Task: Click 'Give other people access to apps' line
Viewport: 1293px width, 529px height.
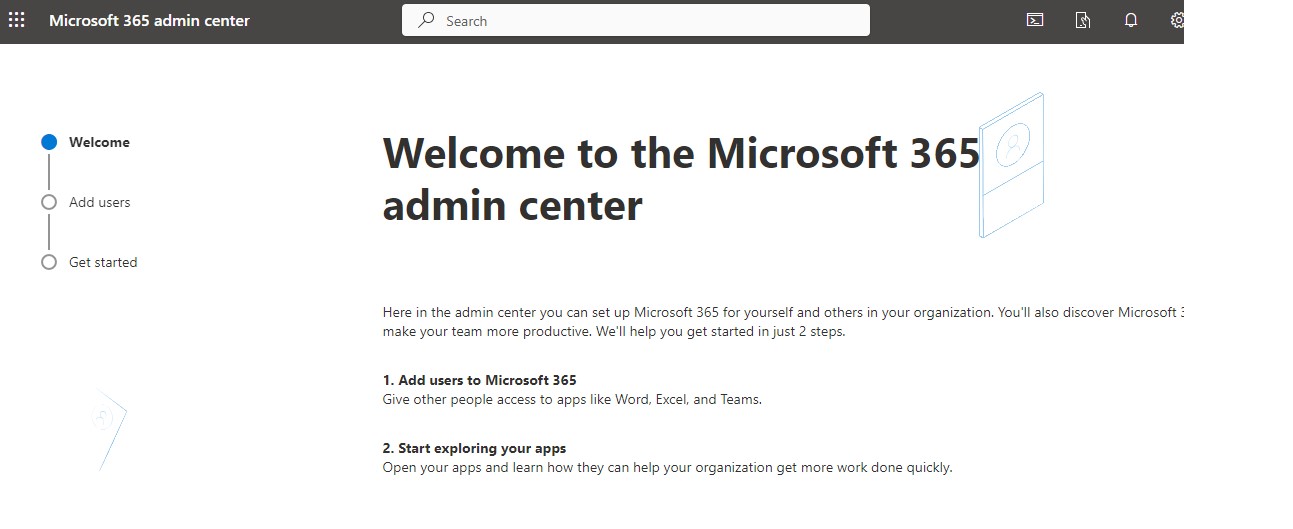Action: pos(572,399)
